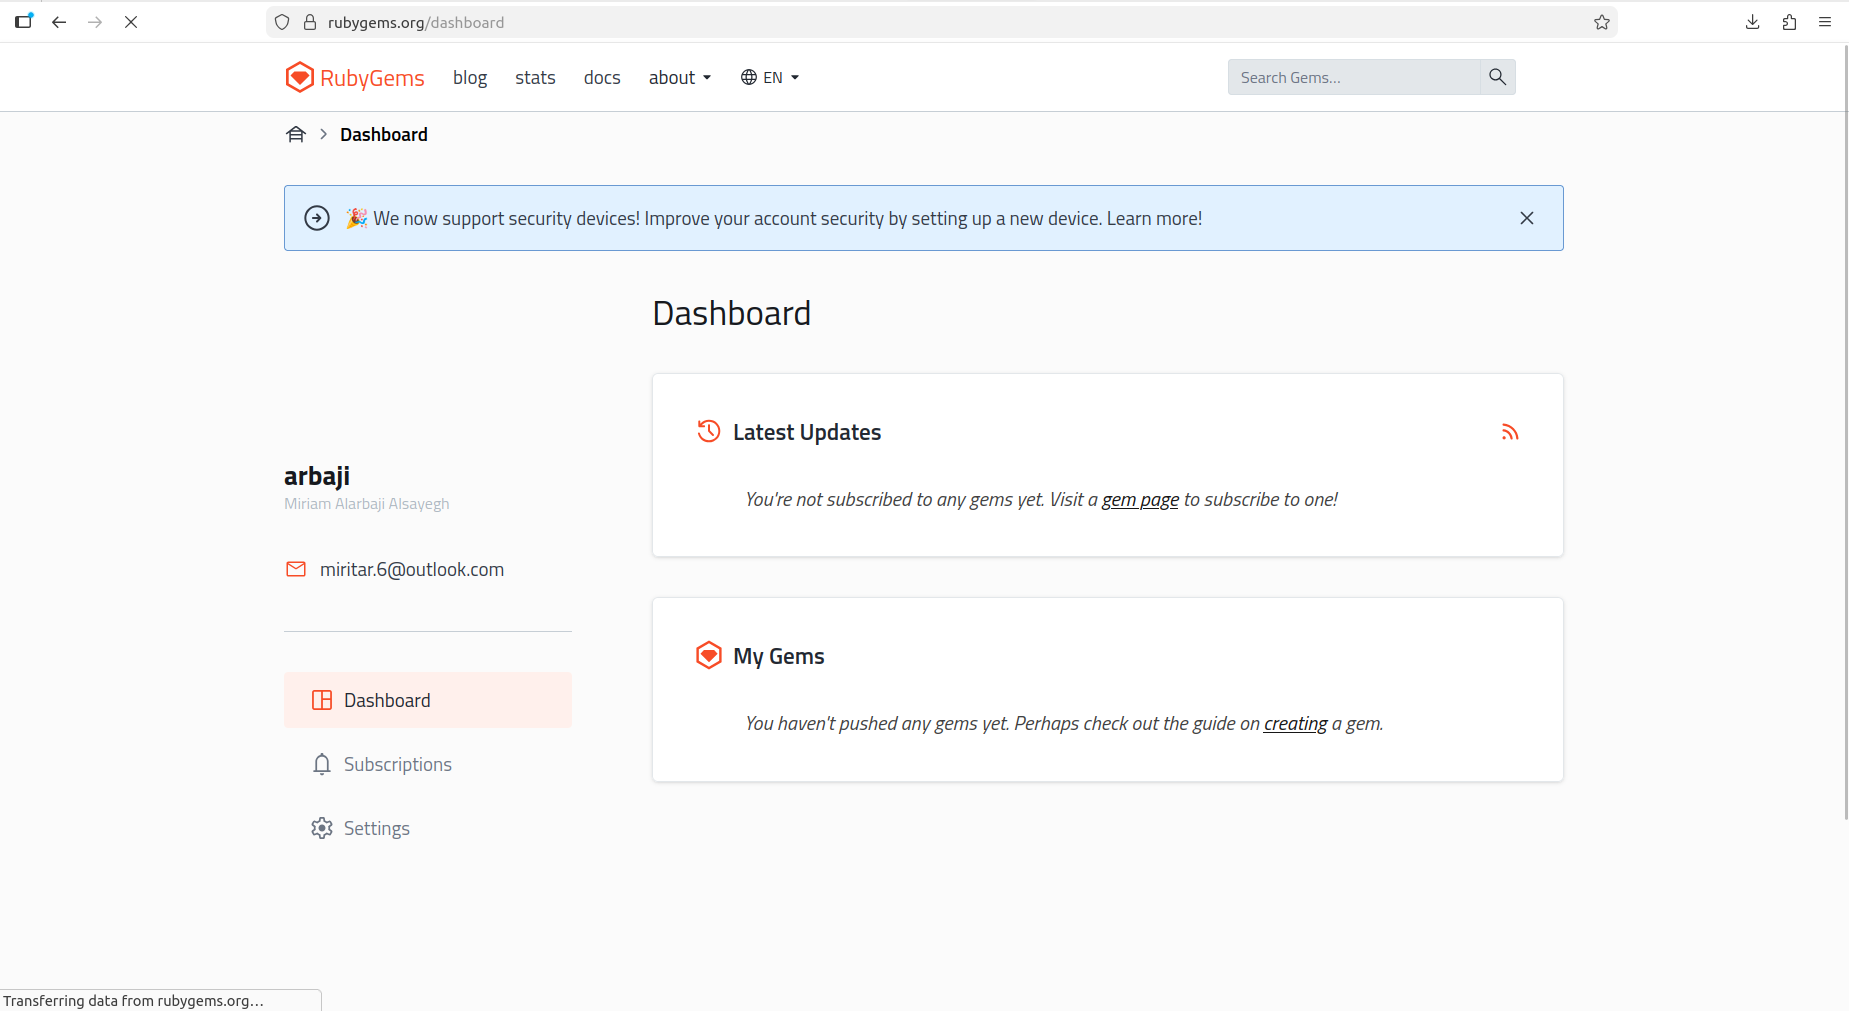Image resolution: width=1849 pixels, height=1011 pixels.
Task: Open the Latest Updates RSS feed icon
Action: tap(1510, 432)
